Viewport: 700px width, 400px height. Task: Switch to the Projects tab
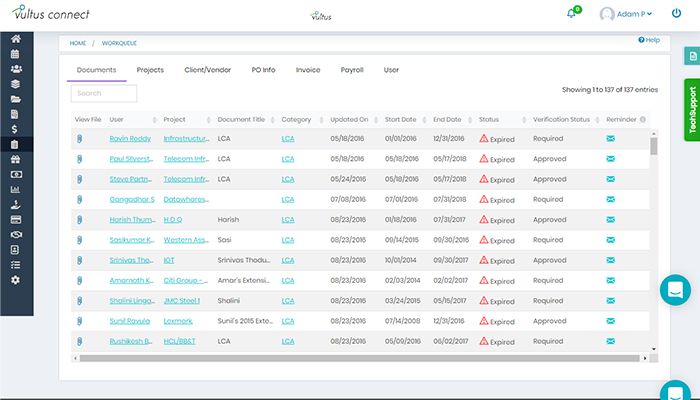pyautogui.click(x=150, y=70)
